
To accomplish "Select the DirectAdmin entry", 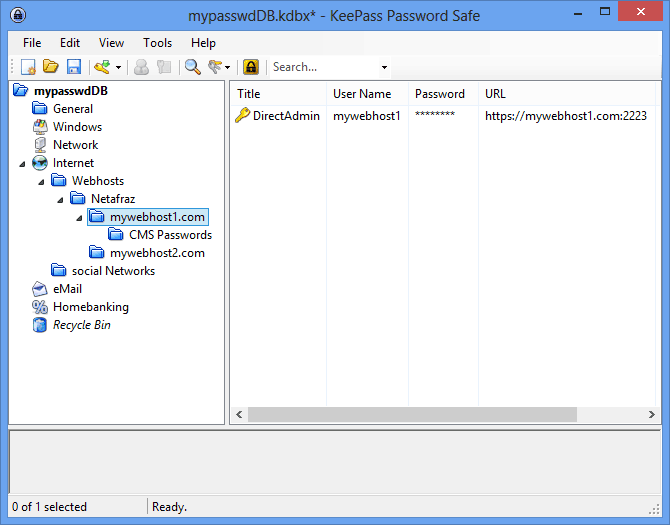I will [286, 116].
